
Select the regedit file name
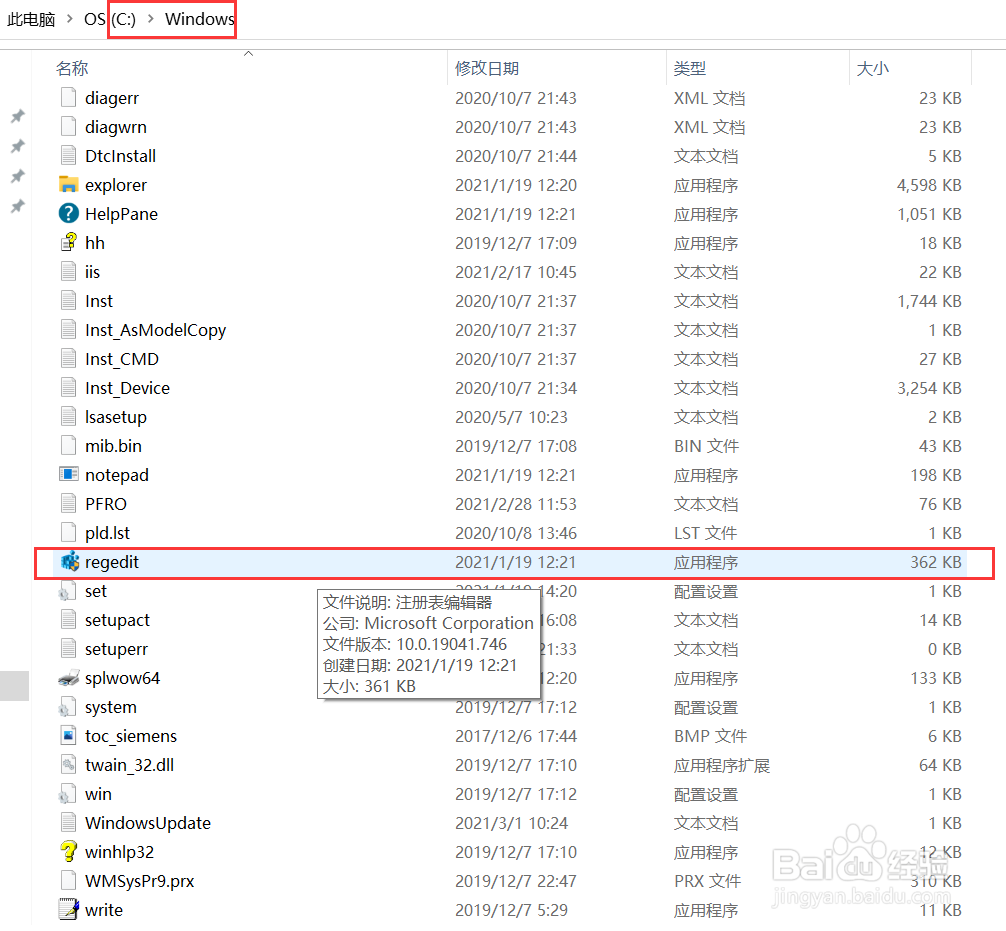(112, 562)
